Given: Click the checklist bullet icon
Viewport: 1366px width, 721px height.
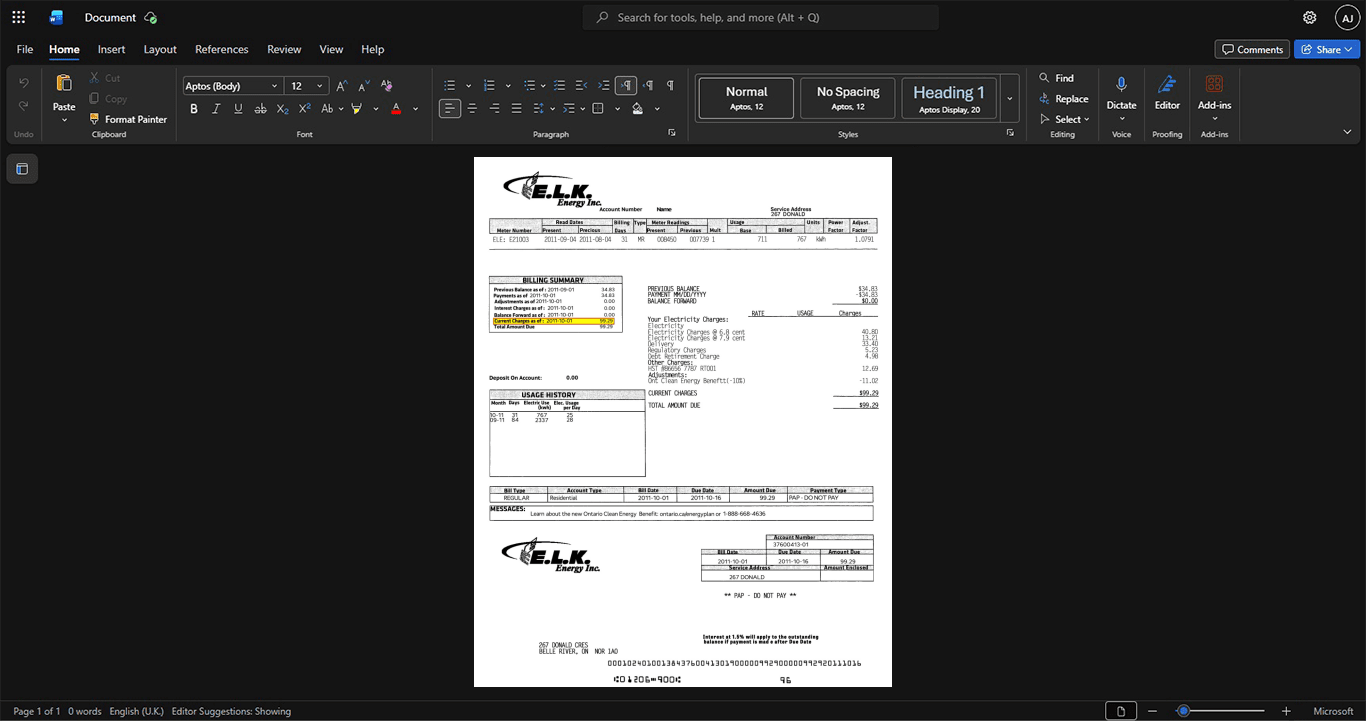Looking at the screenshot, I should tap(560, 86).
